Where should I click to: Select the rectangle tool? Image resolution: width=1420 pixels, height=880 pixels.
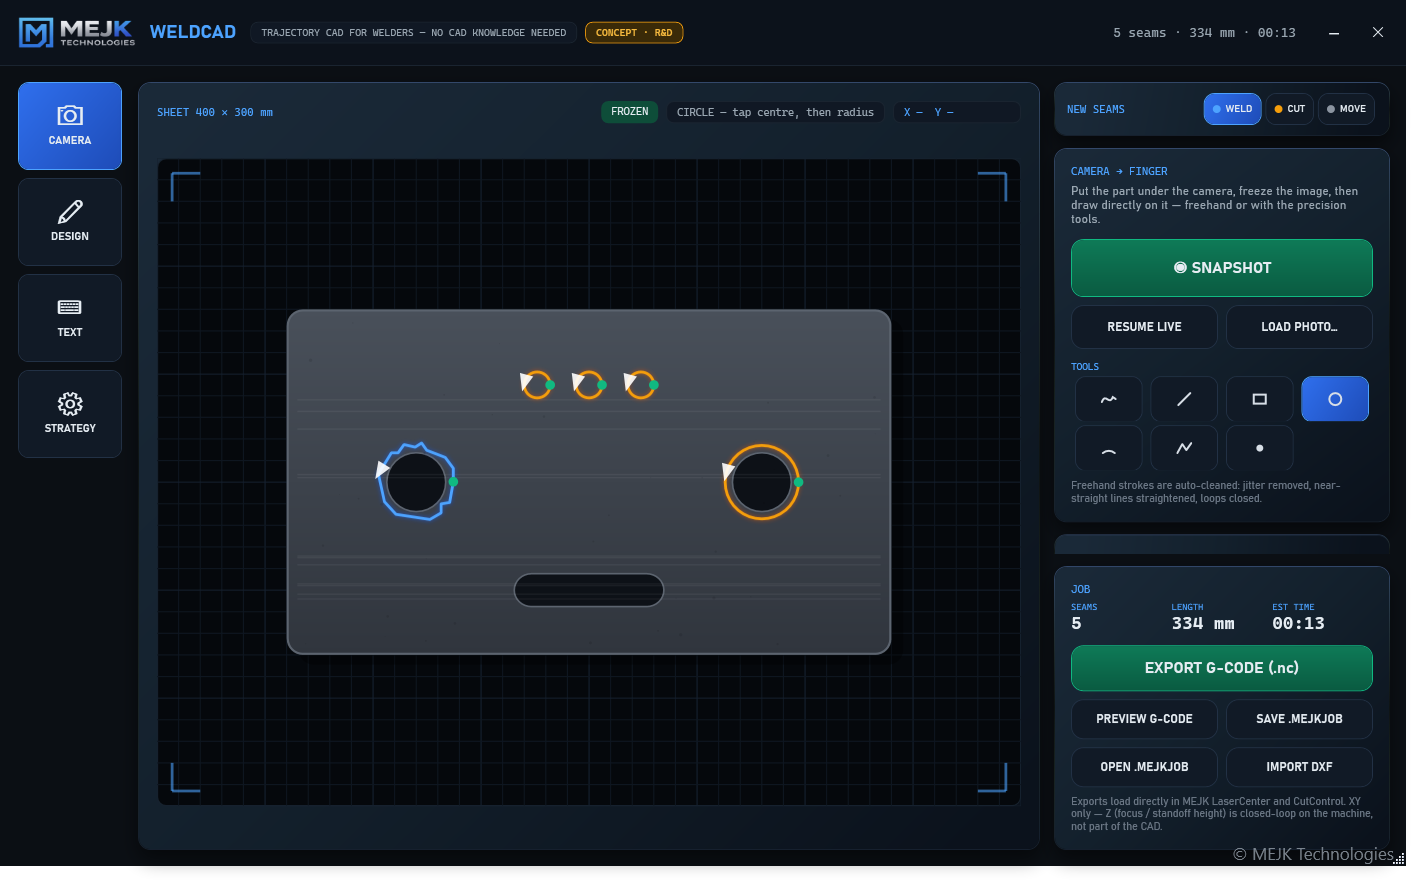(x=1260, y=399)
